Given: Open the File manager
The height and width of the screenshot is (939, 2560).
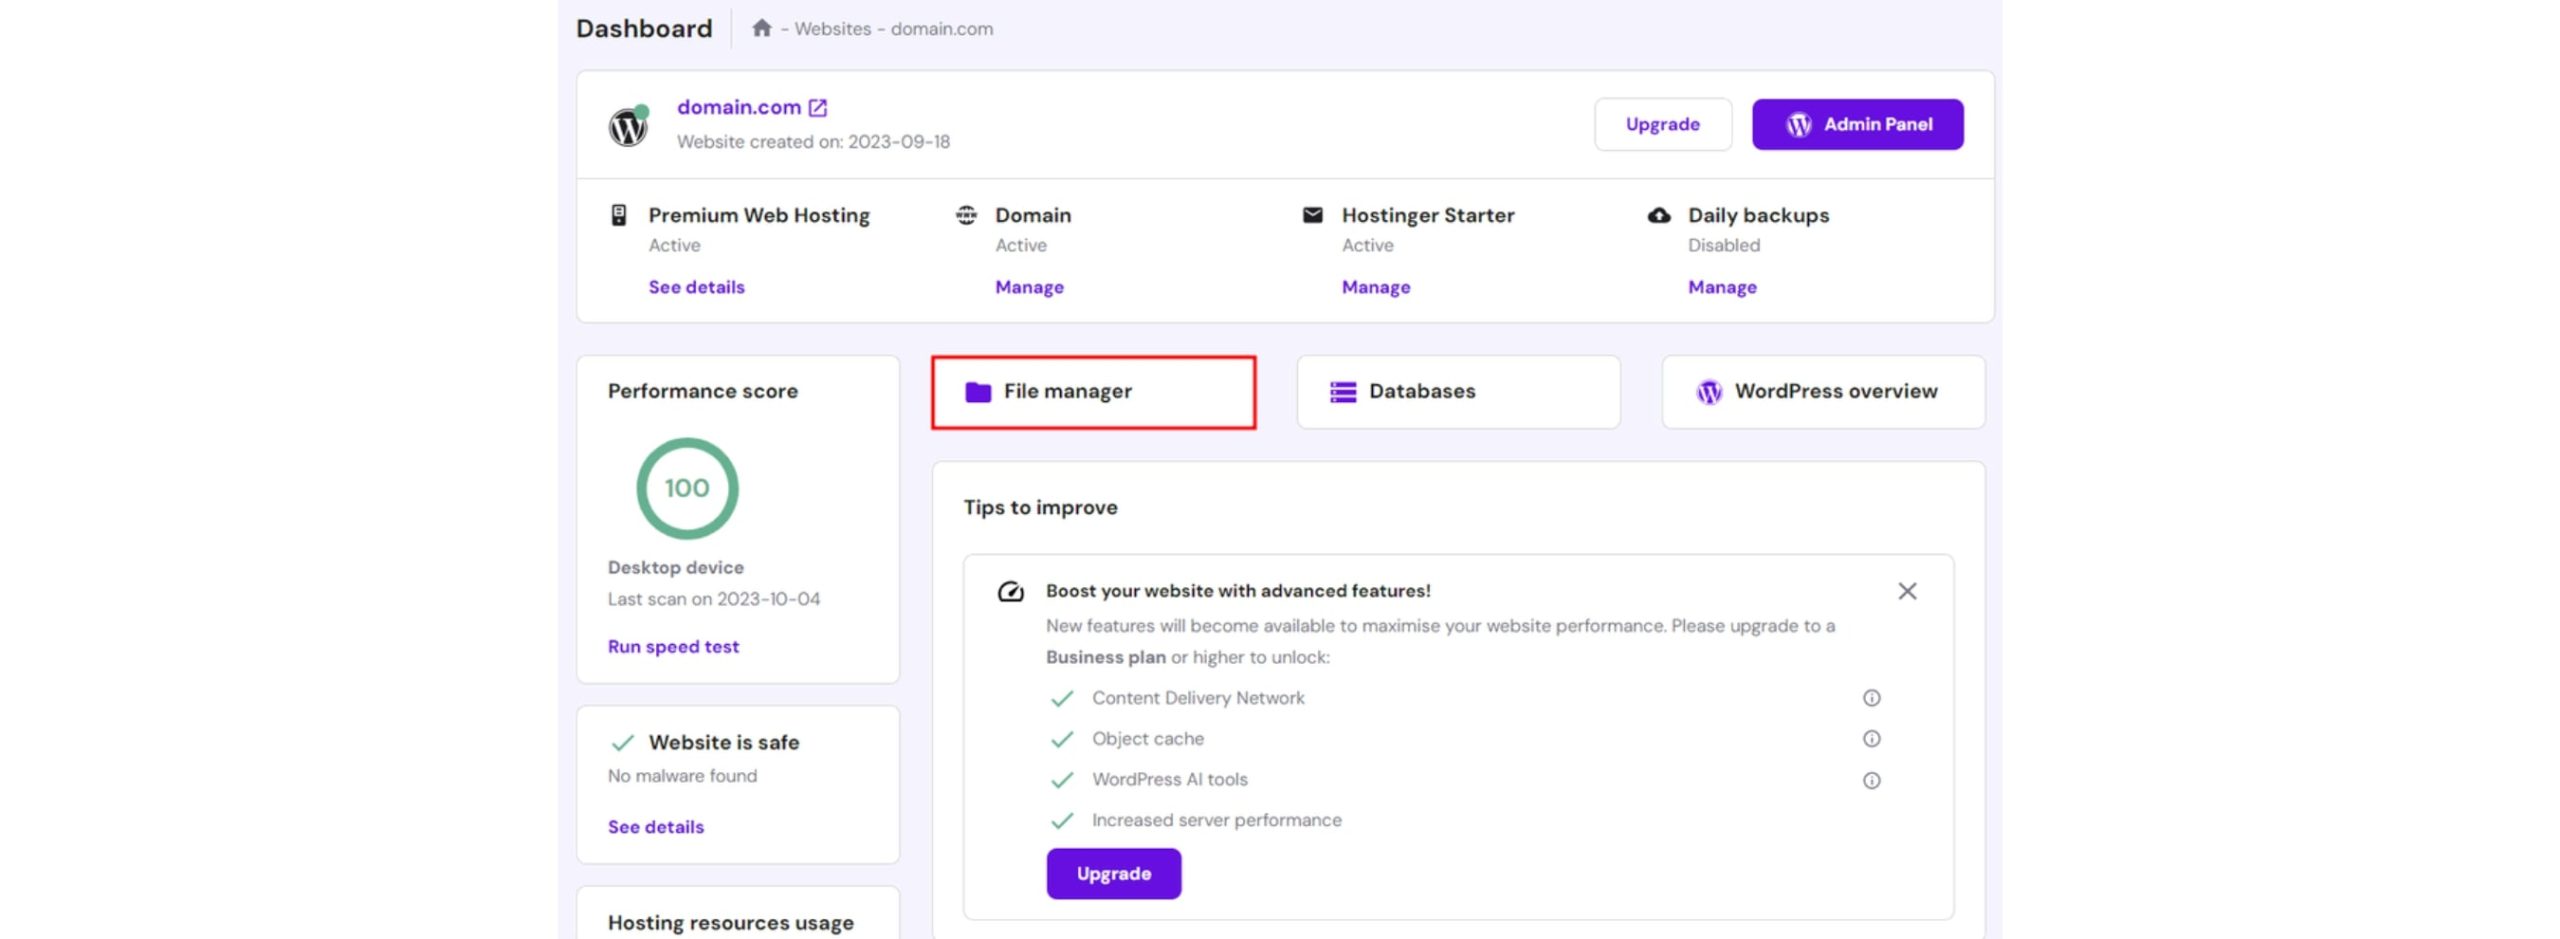Looking at the screenshot, I should tap(1093, 392).
